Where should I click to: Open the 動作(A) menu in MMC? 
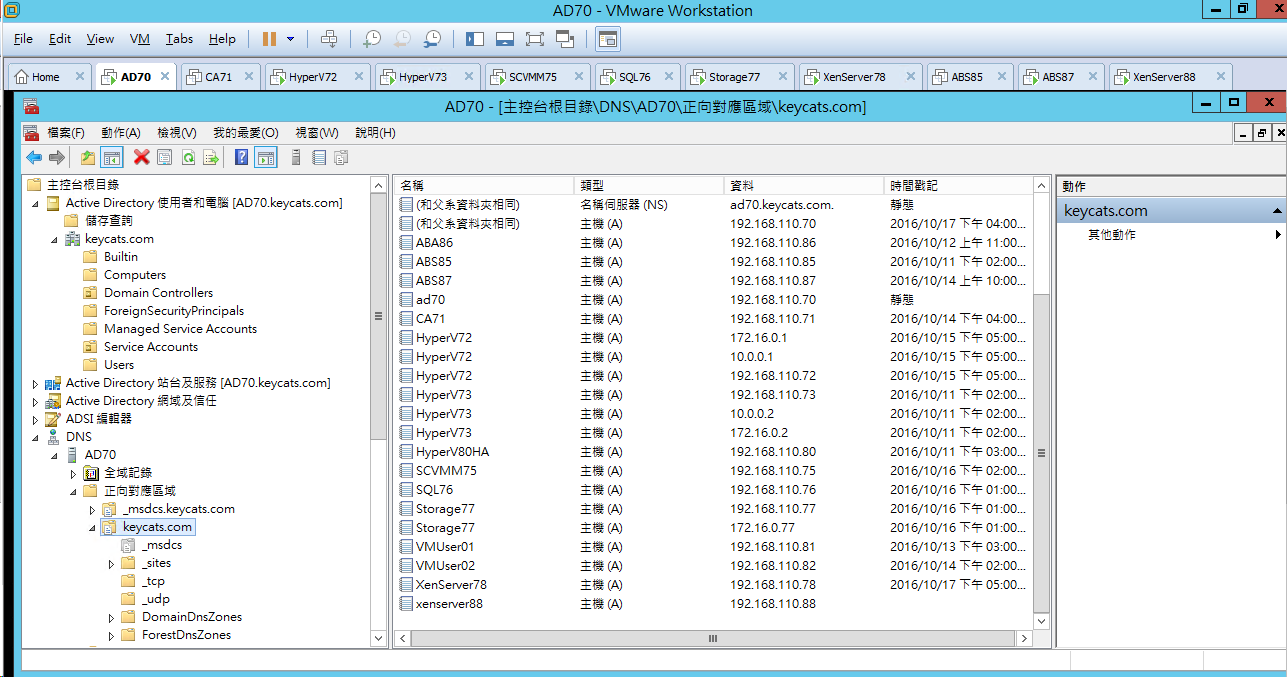(x=121, y=133)
